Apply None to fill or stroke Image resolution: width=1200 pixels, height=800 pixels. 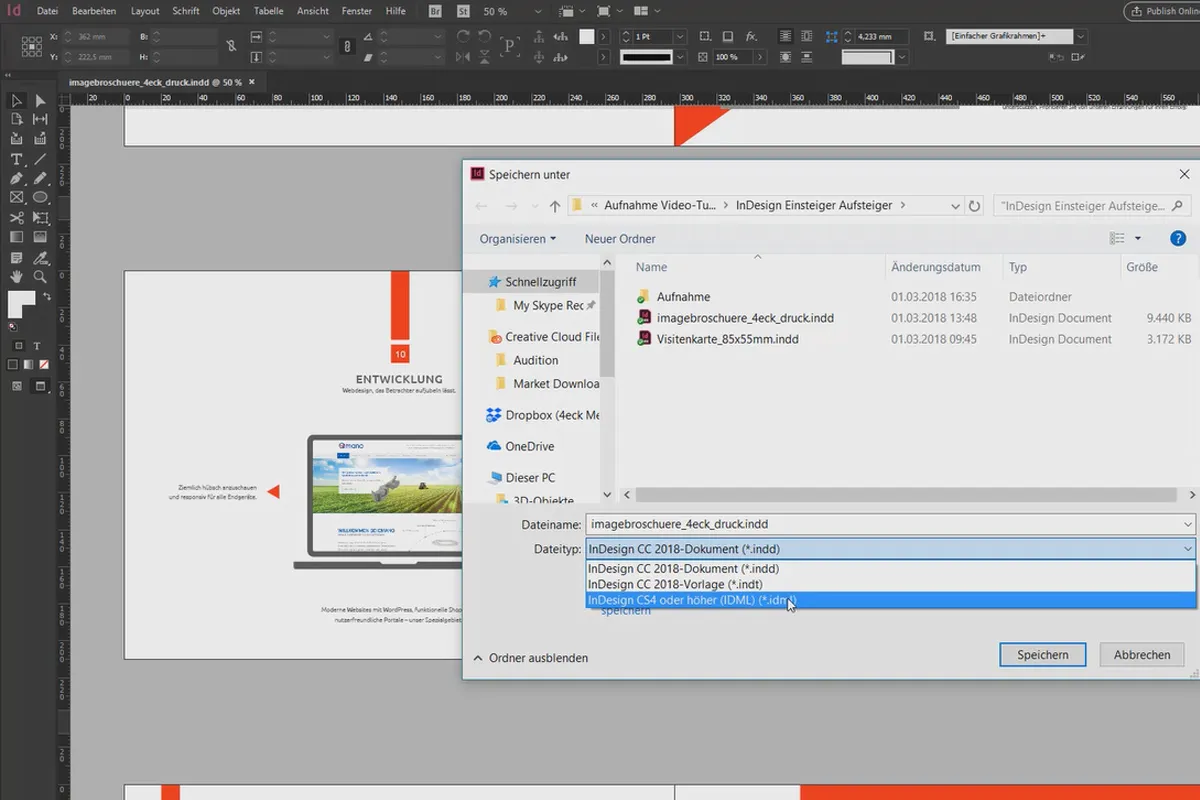click(x=42, y=365)
